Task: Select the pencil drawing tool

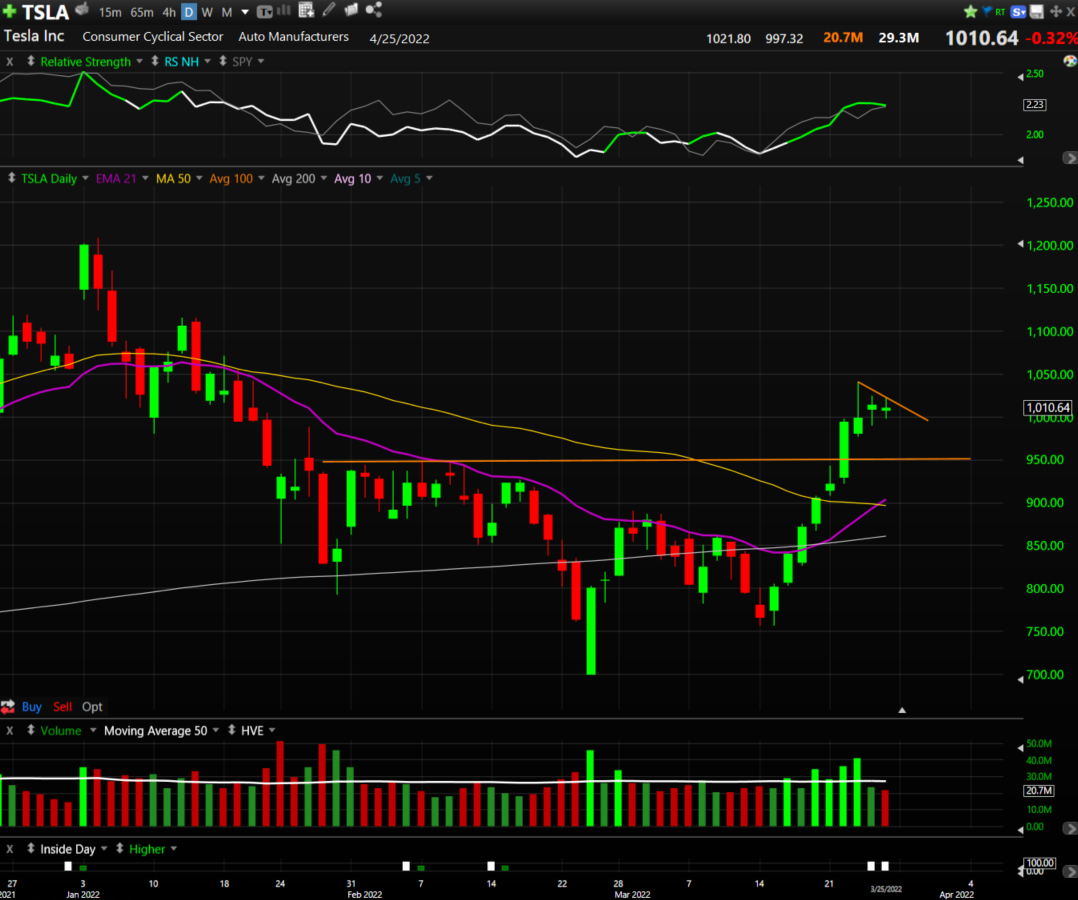Action: coord(329,9)
